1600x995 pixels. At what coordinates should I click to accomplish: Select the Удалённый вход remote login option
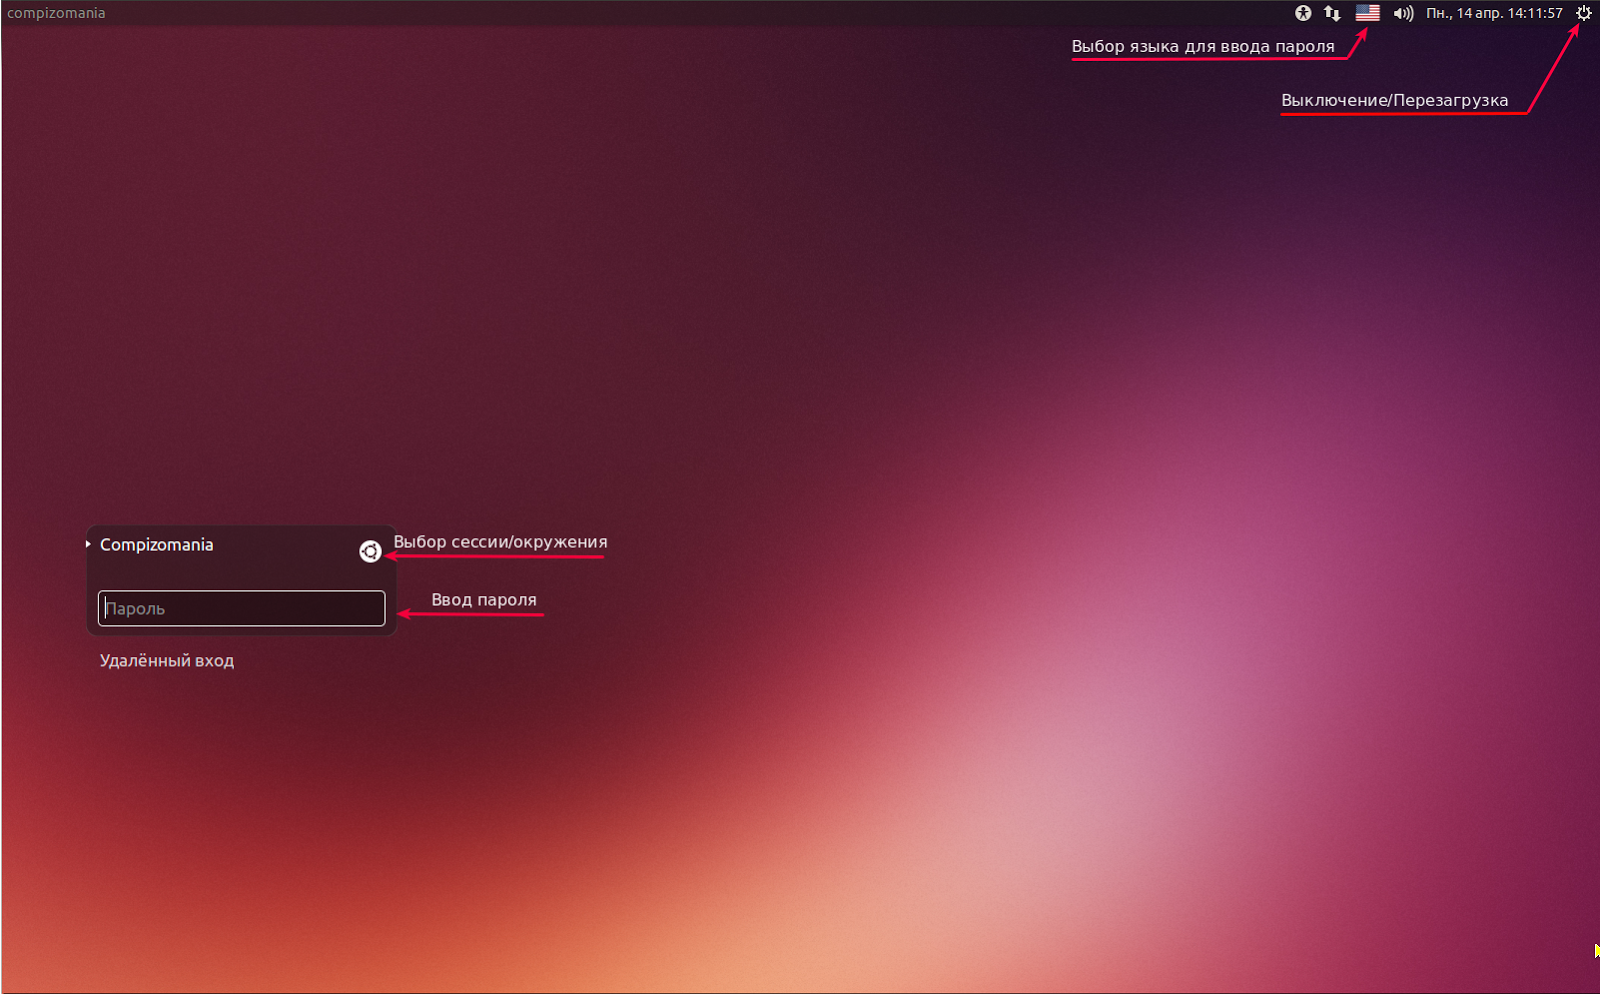(x=167, y=660)
